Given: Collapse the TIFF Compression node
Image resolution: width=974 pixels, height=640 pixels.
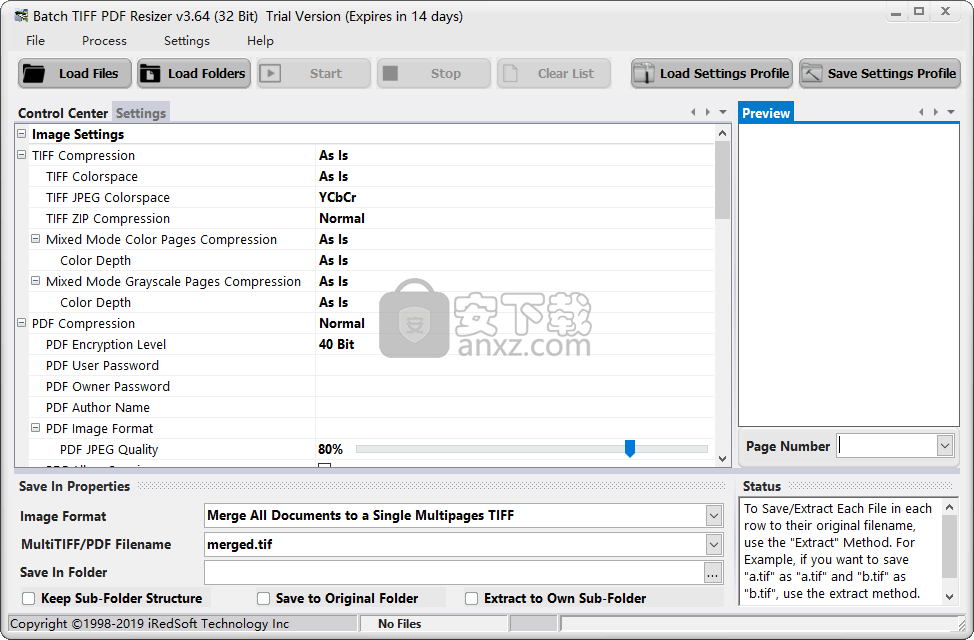Looking at the screenshot, I should (x=22, y=155).
